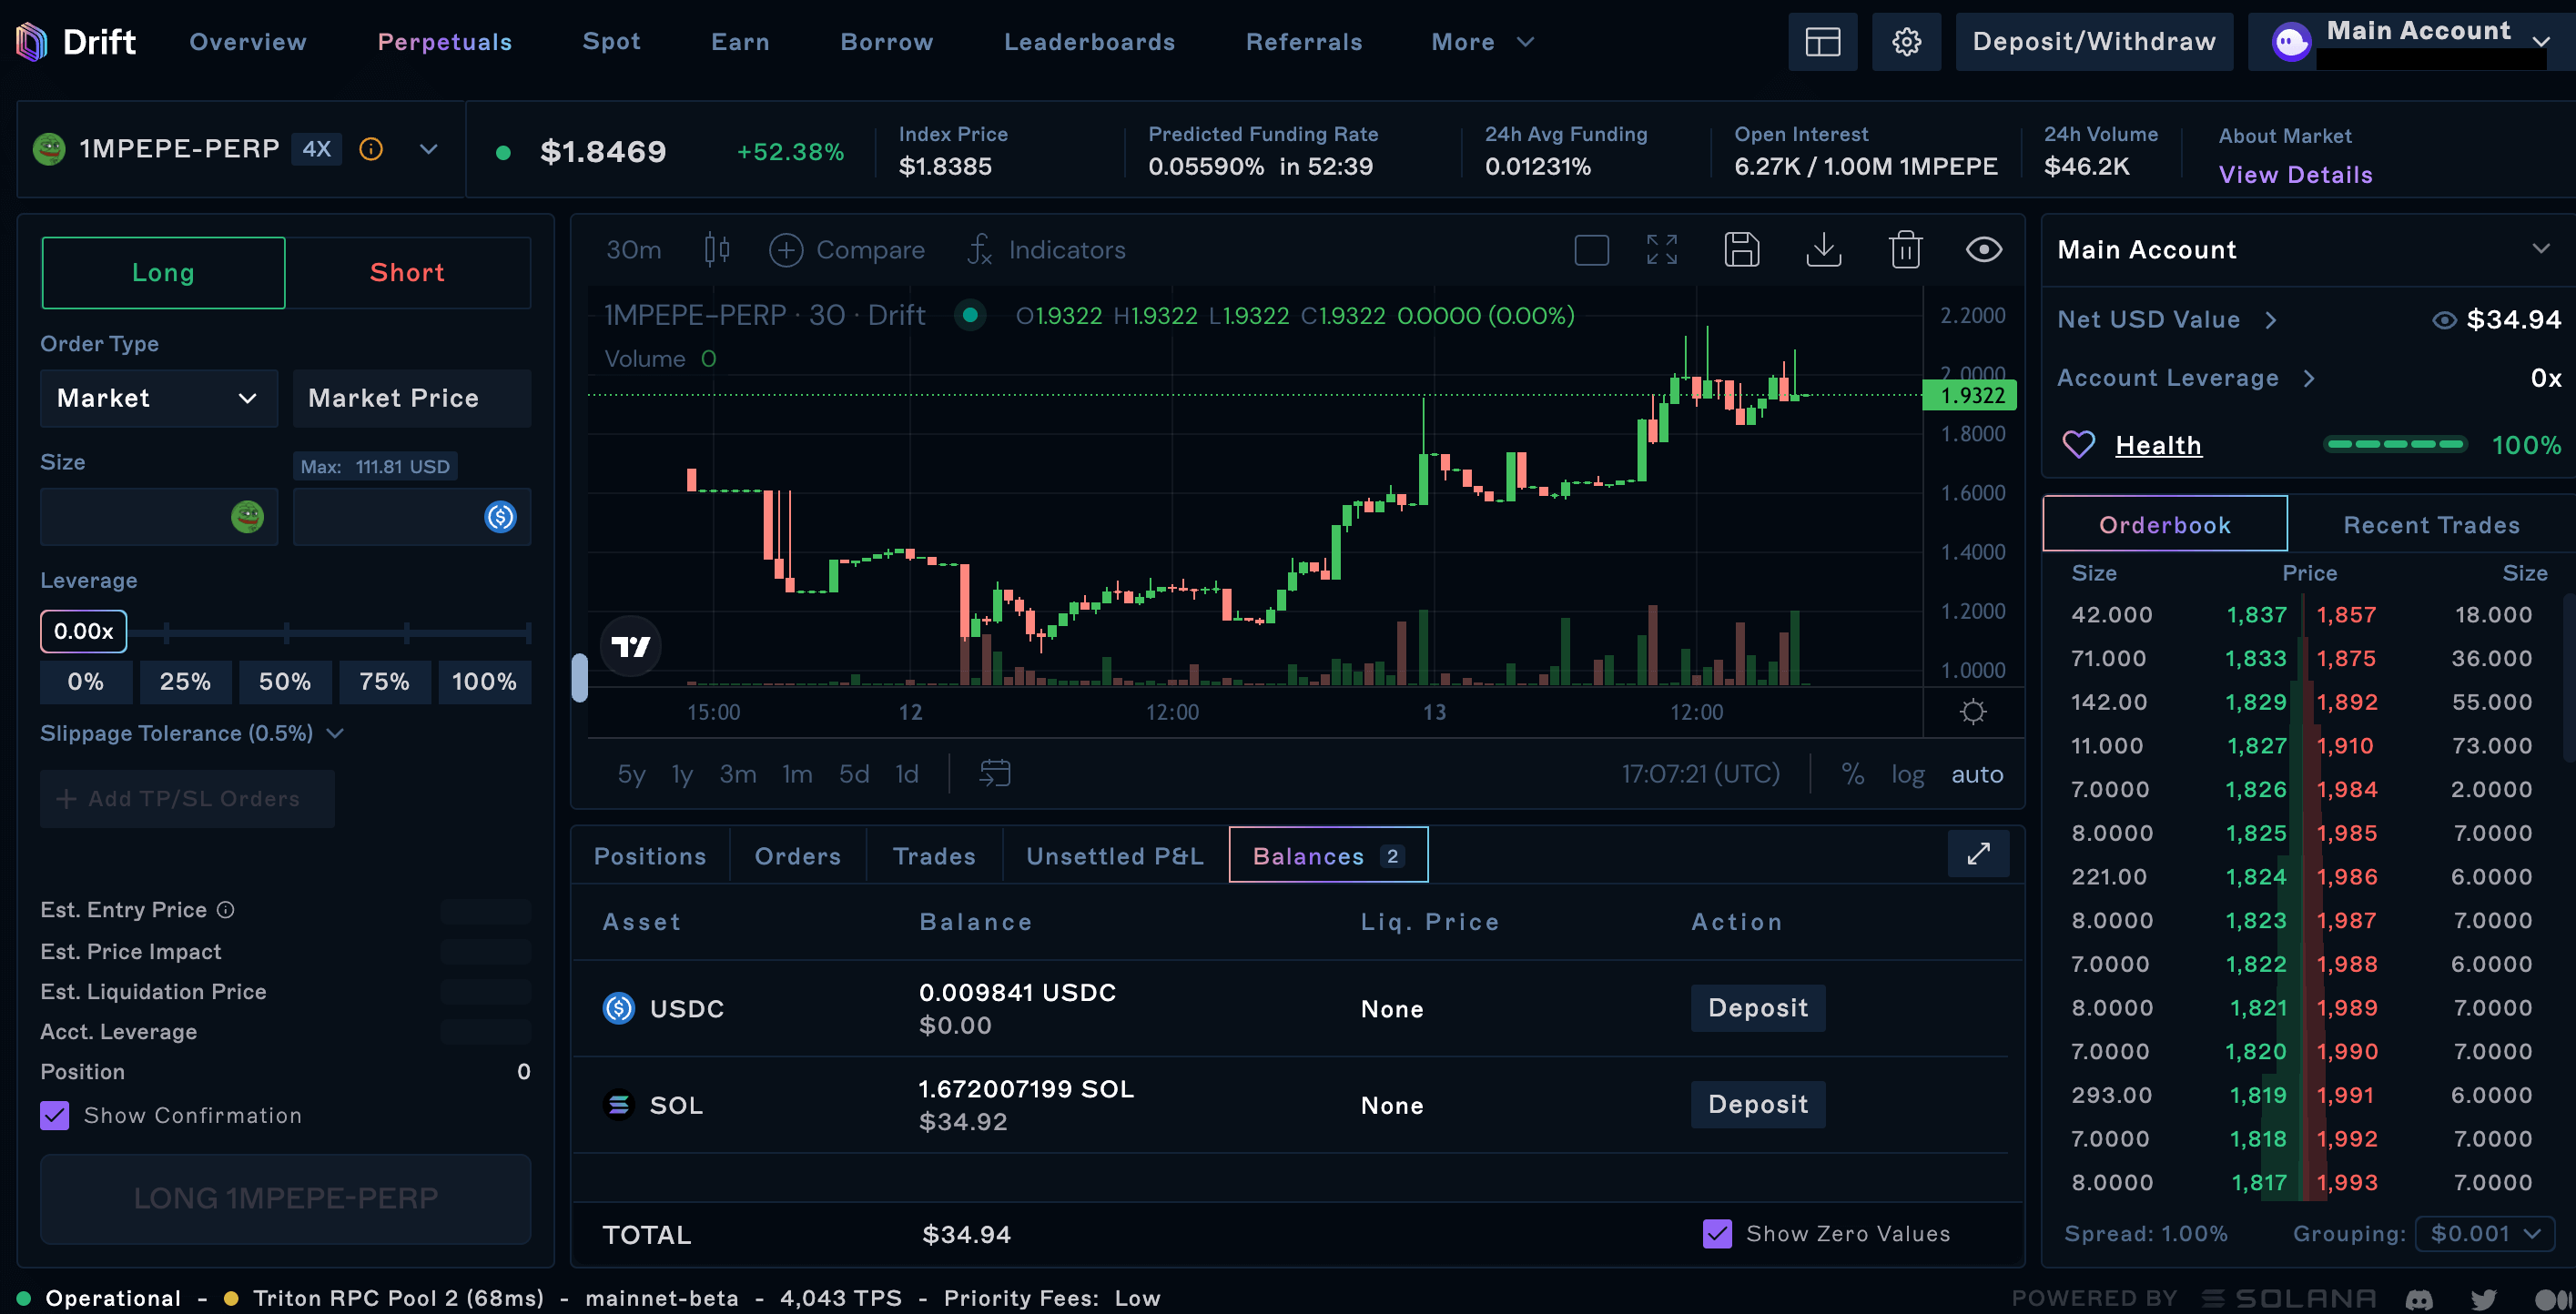
Task: Click the Est. Entry Price info icon
Action: pyautogui.click(x=226, y=909)
